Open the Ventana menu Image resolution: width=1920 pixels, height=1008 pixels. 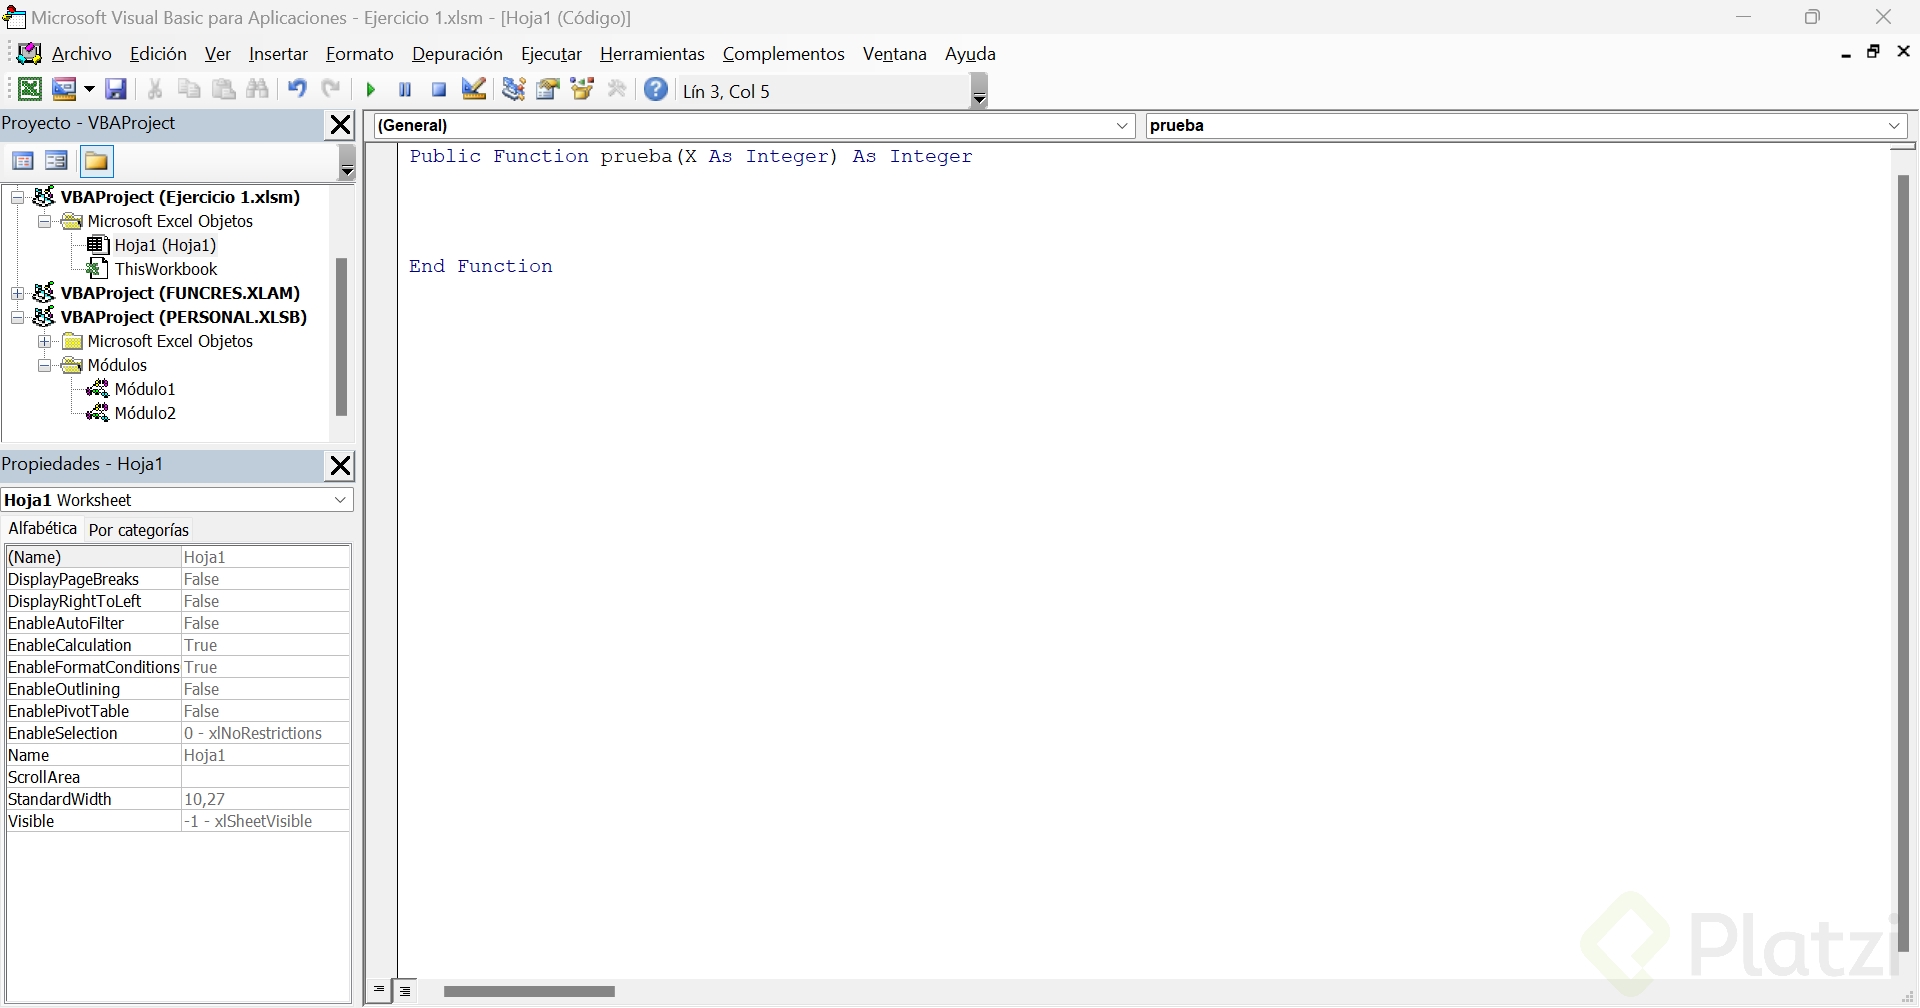[x=895, y=54]
